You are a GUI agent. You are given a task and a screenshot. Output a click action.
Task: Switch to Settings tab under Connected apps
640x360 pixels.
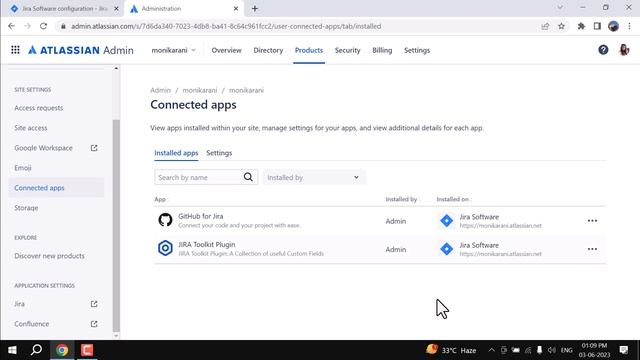click(x=219, y=153)
